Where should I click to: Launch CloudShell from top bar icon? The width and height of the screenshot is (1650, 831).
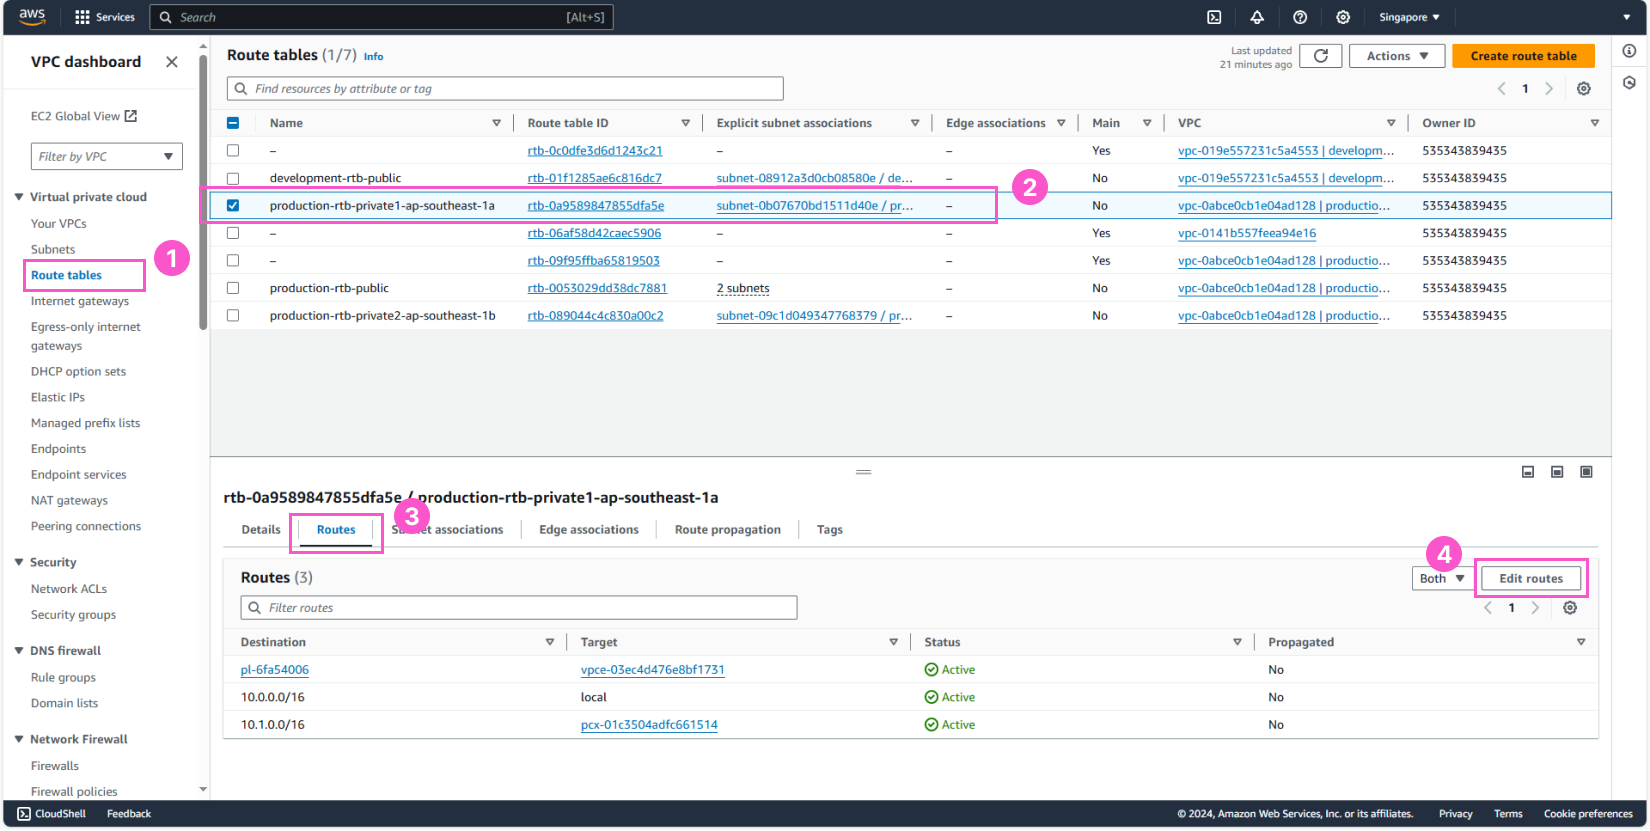1214,17
